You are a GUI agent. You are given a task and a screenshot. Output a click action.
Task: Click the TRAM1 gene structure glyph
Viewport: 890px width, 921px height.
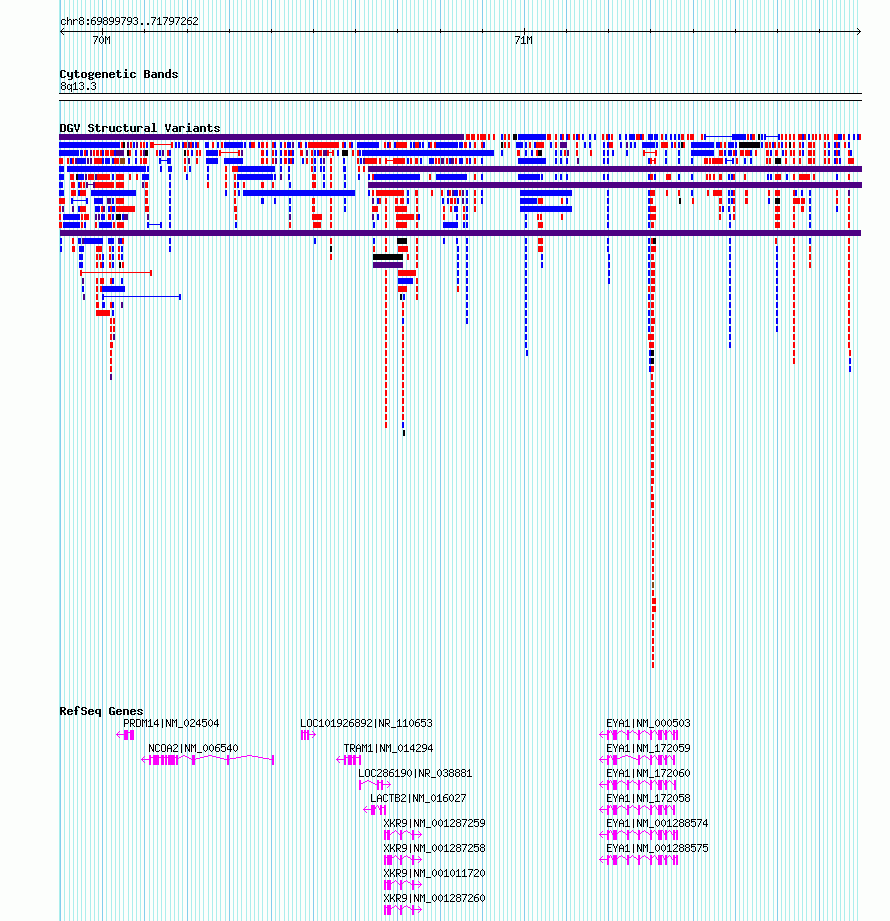pyautogui.click(x=348, y=760)
